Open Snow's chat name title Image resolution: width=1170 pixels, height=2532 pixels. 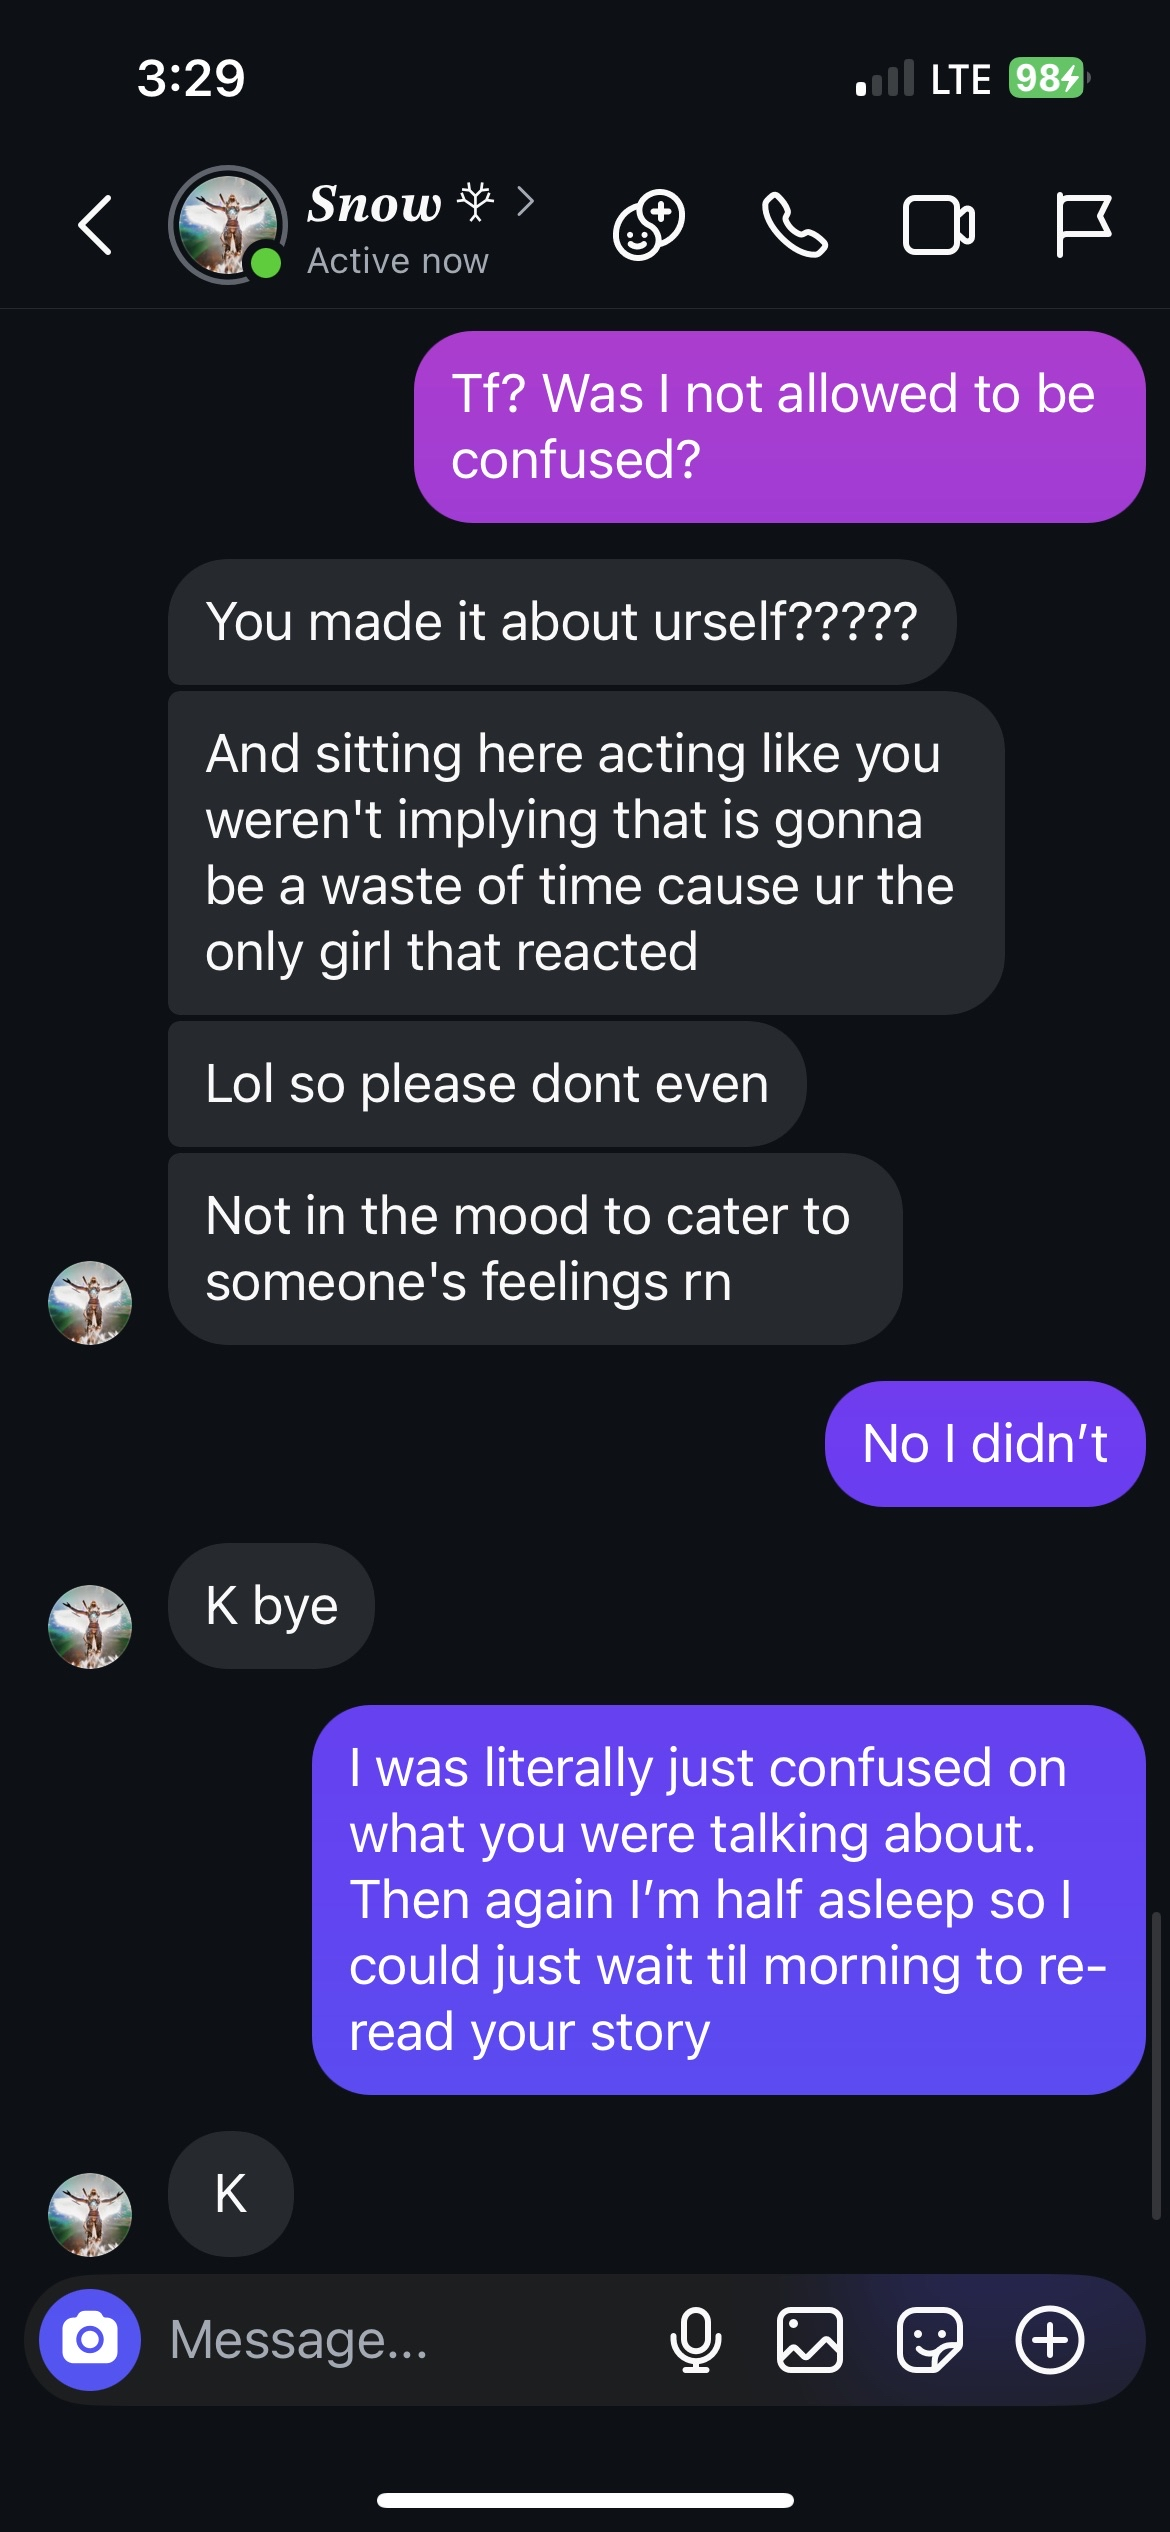(x=375, y=204)
